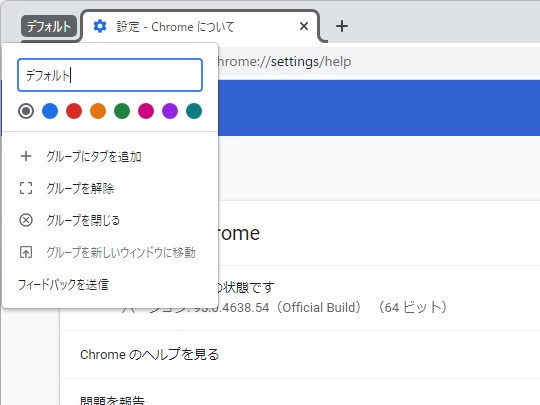Screen dimensions: 540x405
Task: Pick the teal group color
Action: (194, 111)
